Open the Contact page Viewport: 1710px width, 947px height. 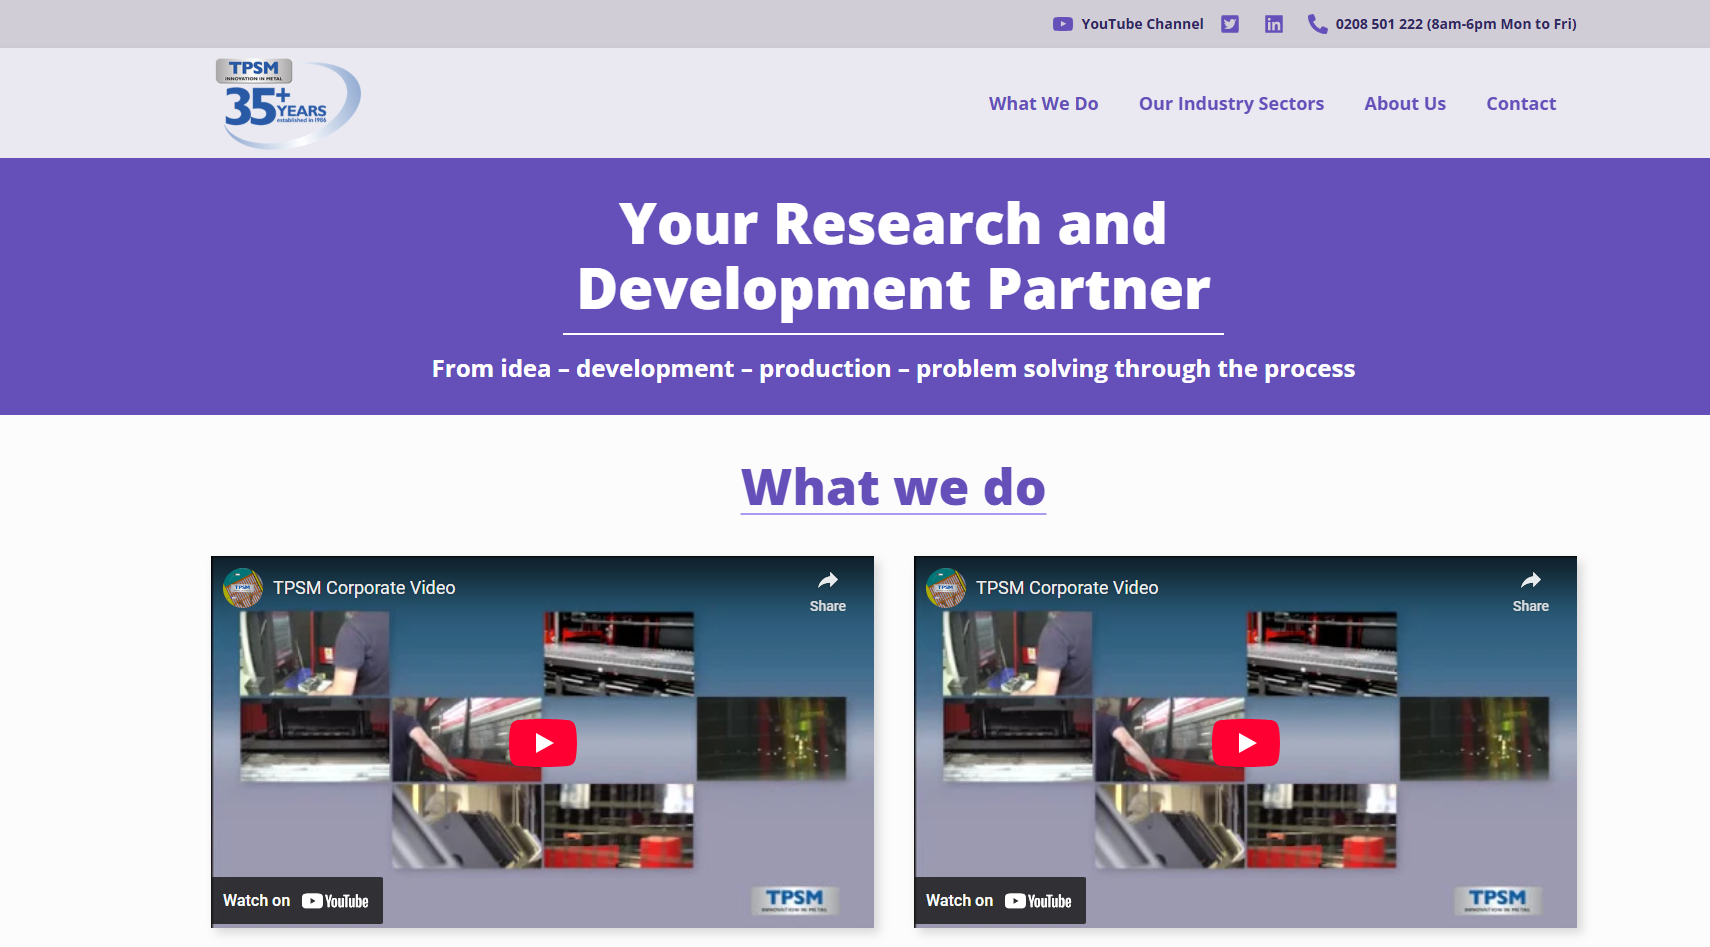1521,104
